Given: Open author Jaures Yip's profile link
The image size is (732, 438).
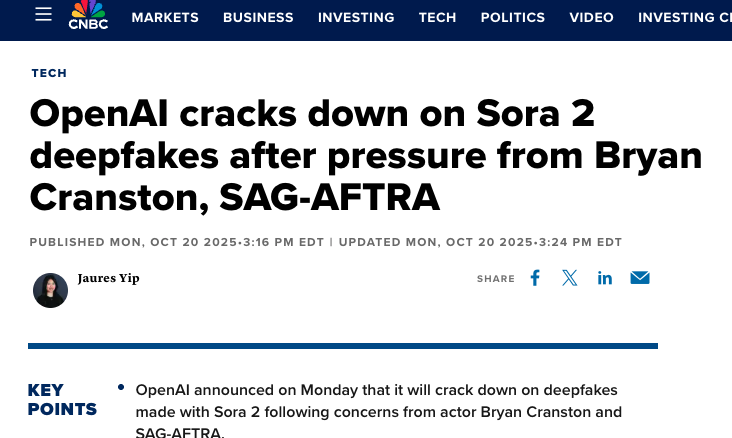Looking at the screenshot, I should pyautogui.click(x=108, y=278).
